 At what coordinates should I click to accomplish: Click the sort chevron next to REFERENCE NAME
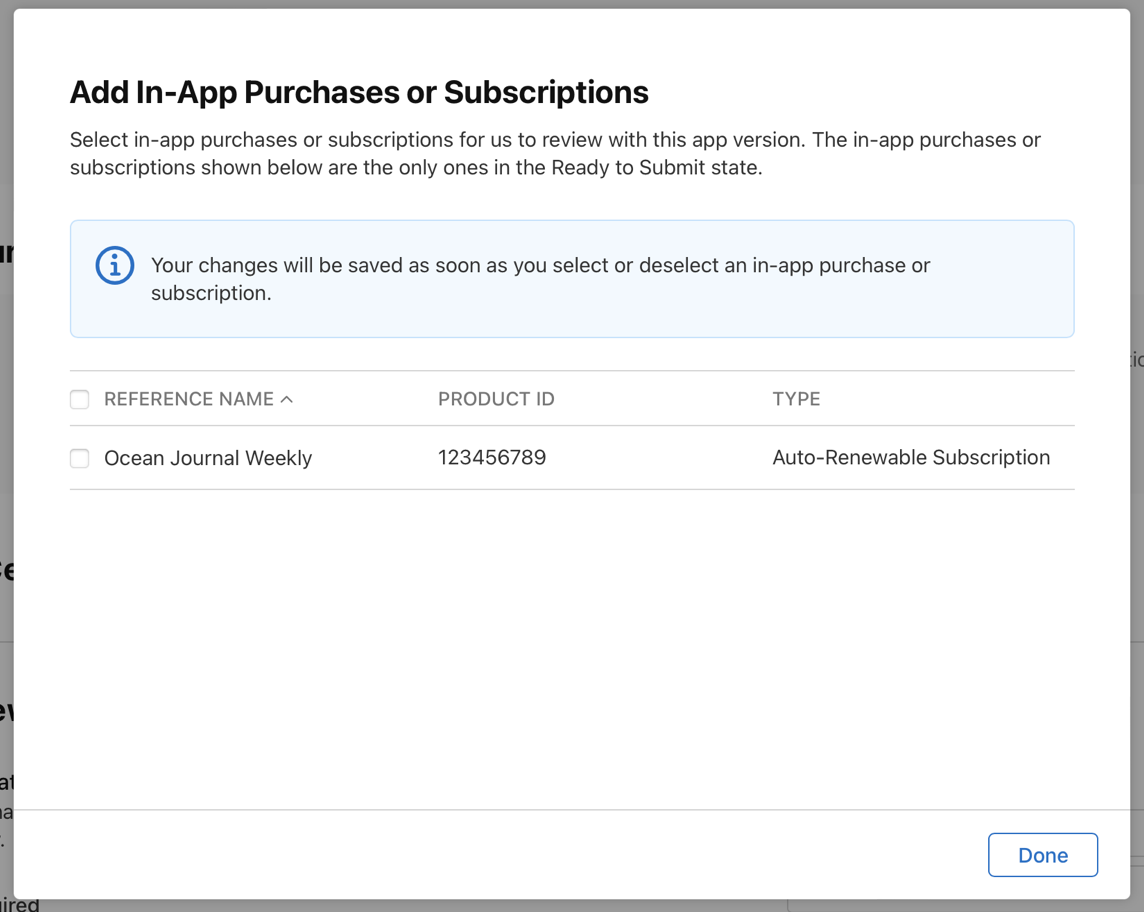point(288,398)
